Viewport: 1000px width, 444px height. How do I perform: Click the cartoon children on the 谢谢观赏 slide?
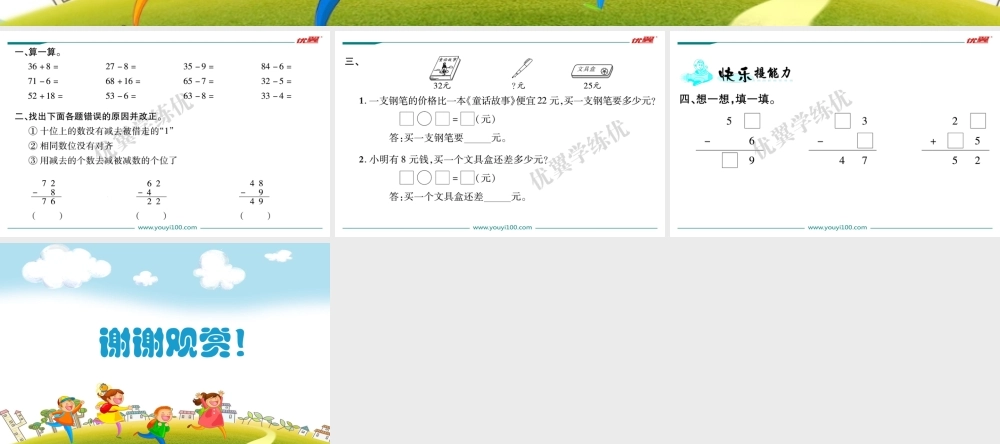point(150,410)
